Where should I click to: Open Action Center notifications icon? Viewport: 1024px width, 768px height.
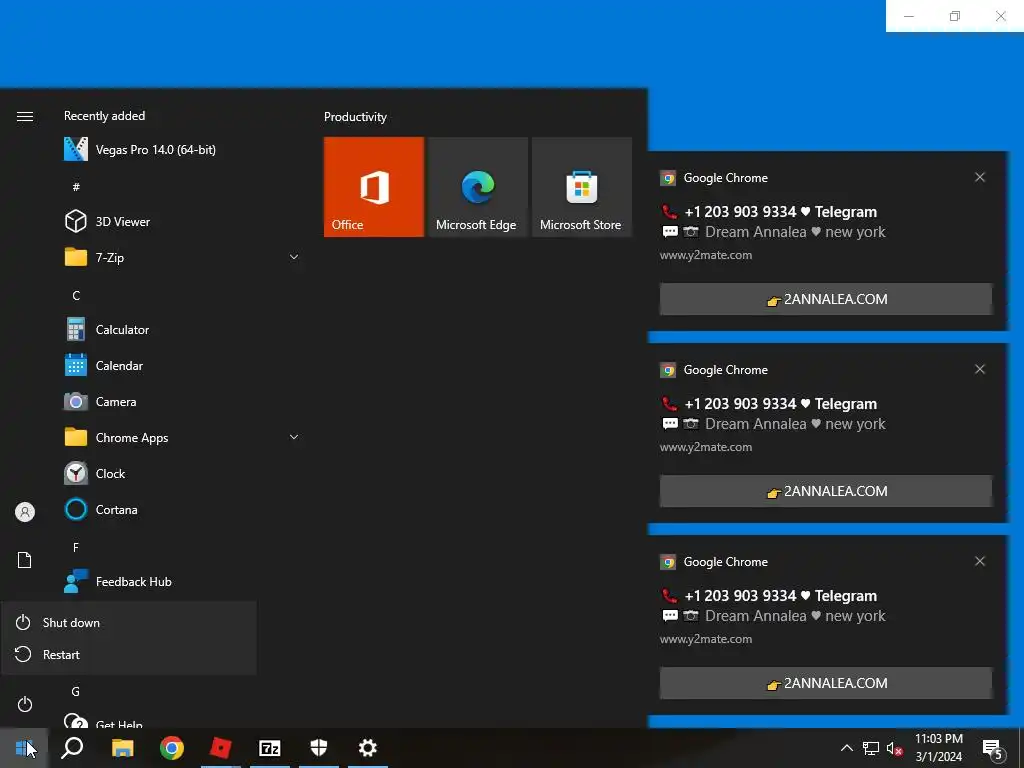[993, 749]
